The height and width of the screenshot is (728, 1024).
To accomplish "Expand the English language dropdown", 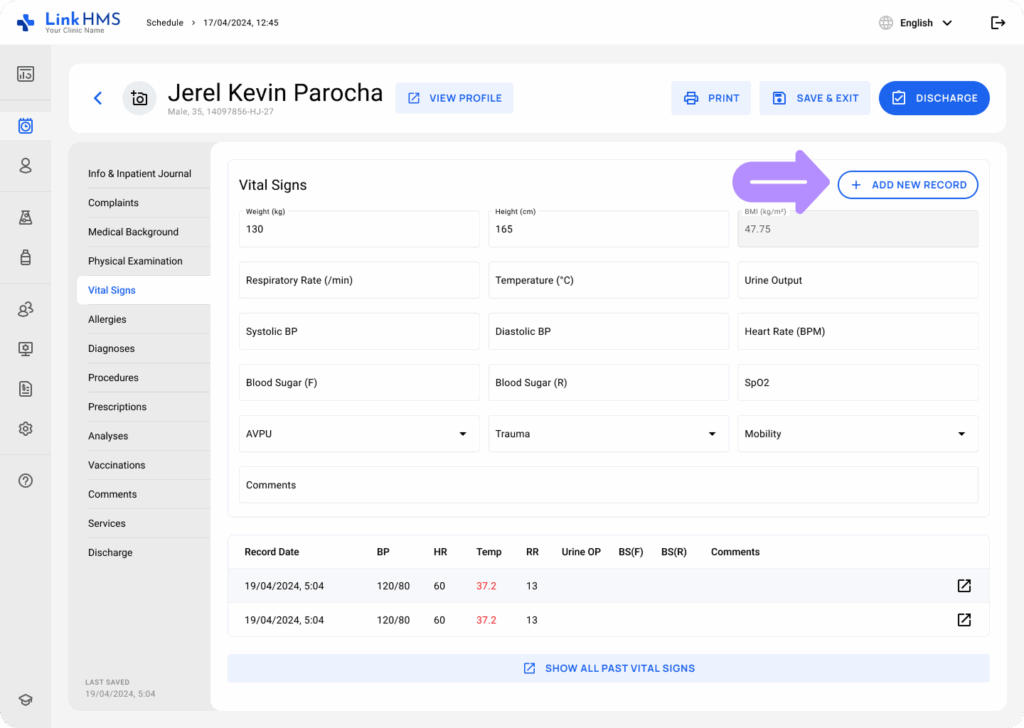I will (926, 23).
